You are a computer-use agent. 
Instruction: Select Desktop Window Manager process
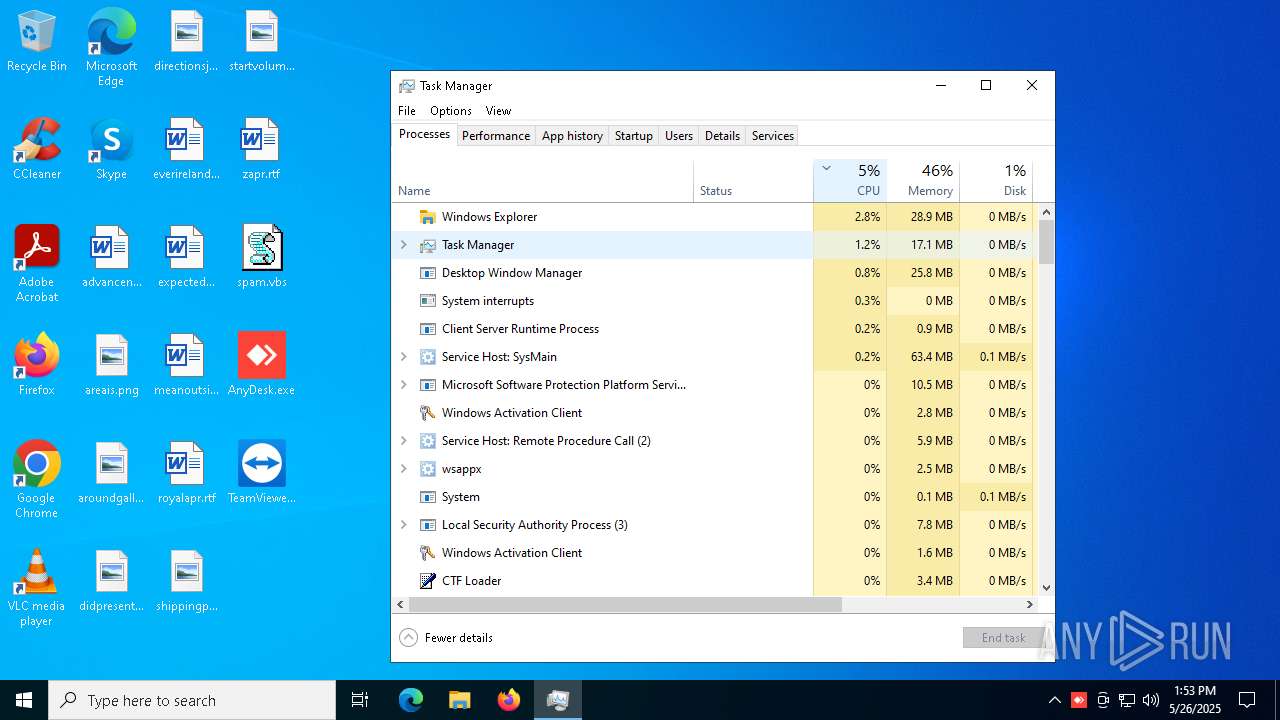[715, 273]
